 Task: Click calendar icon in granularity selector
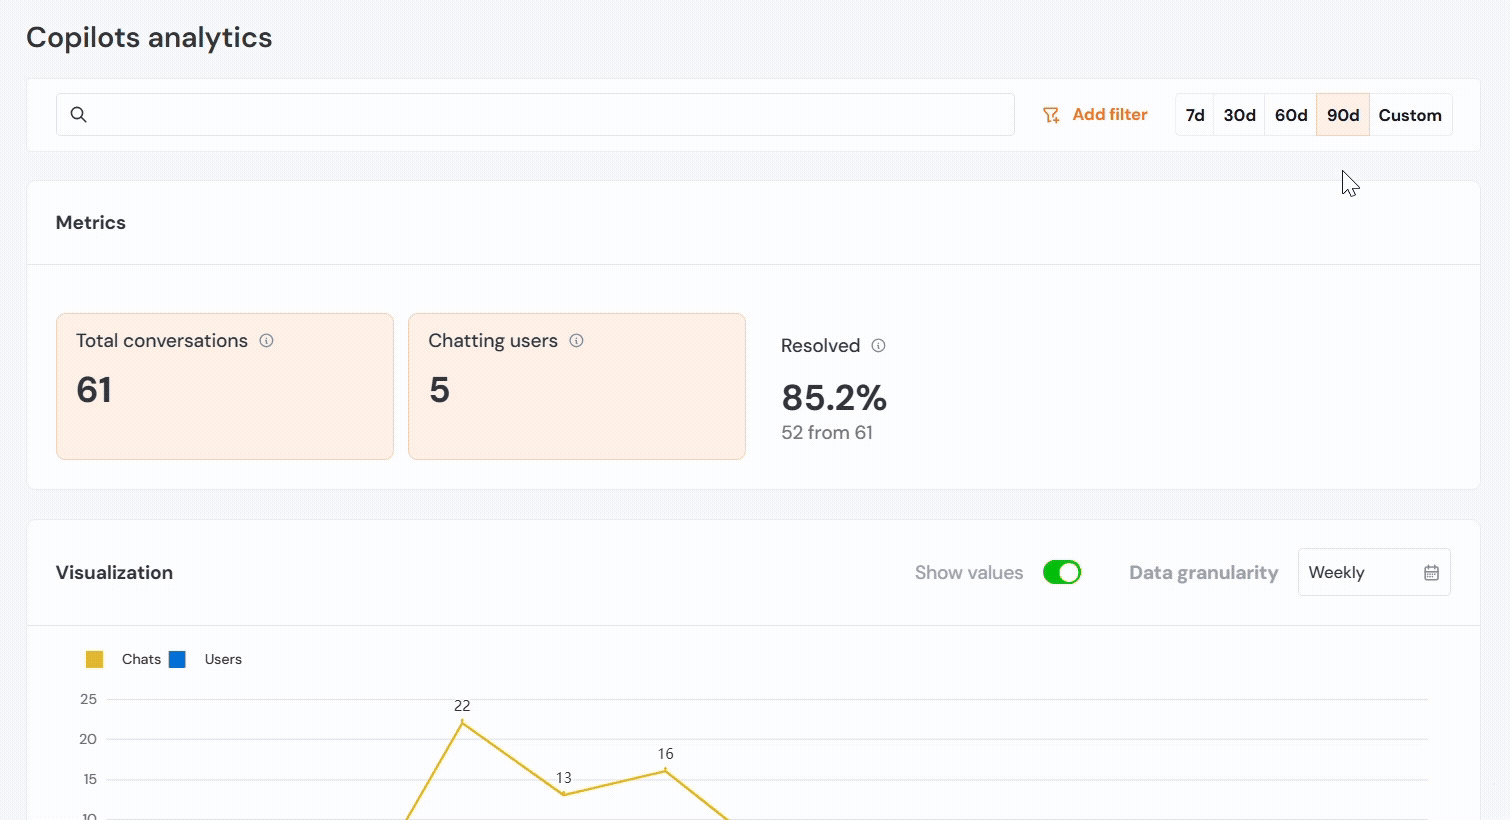click(x=1431, y=573)
